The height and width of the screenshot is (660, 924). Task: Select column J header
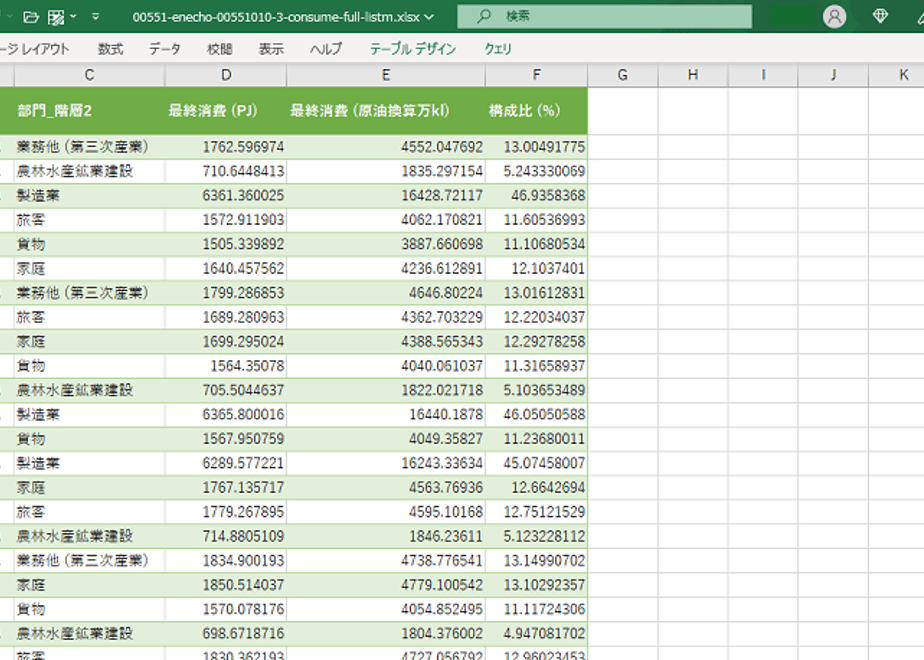(x=833, y=75)
